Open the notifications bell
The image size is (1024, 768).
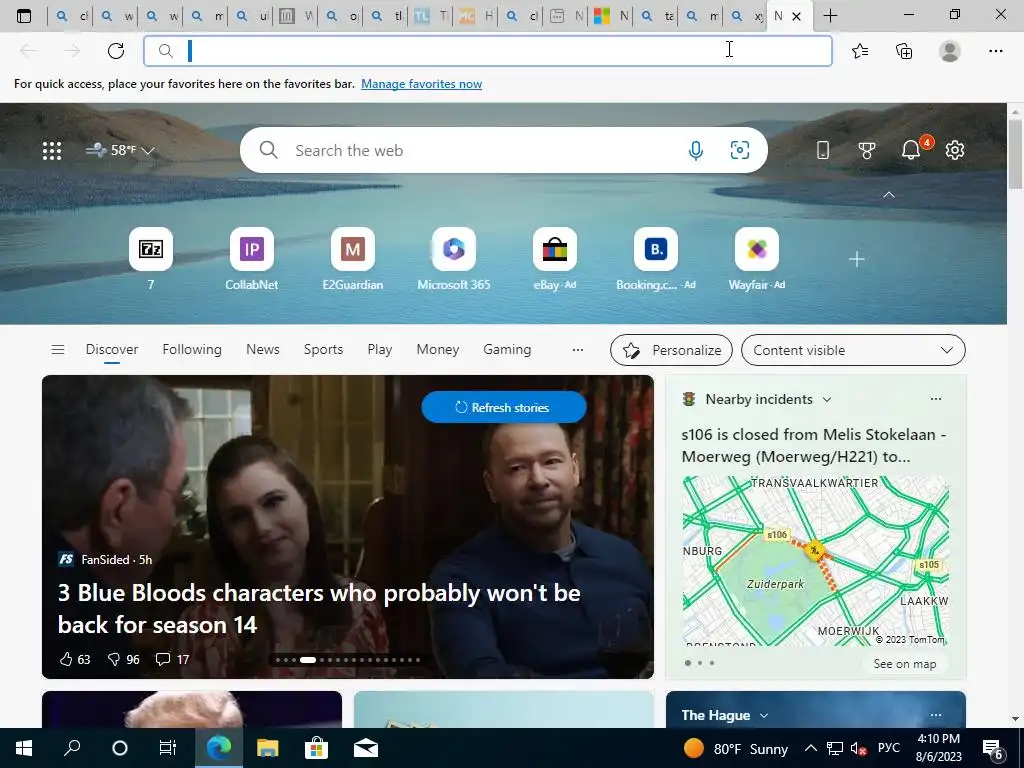pos(911,150)
